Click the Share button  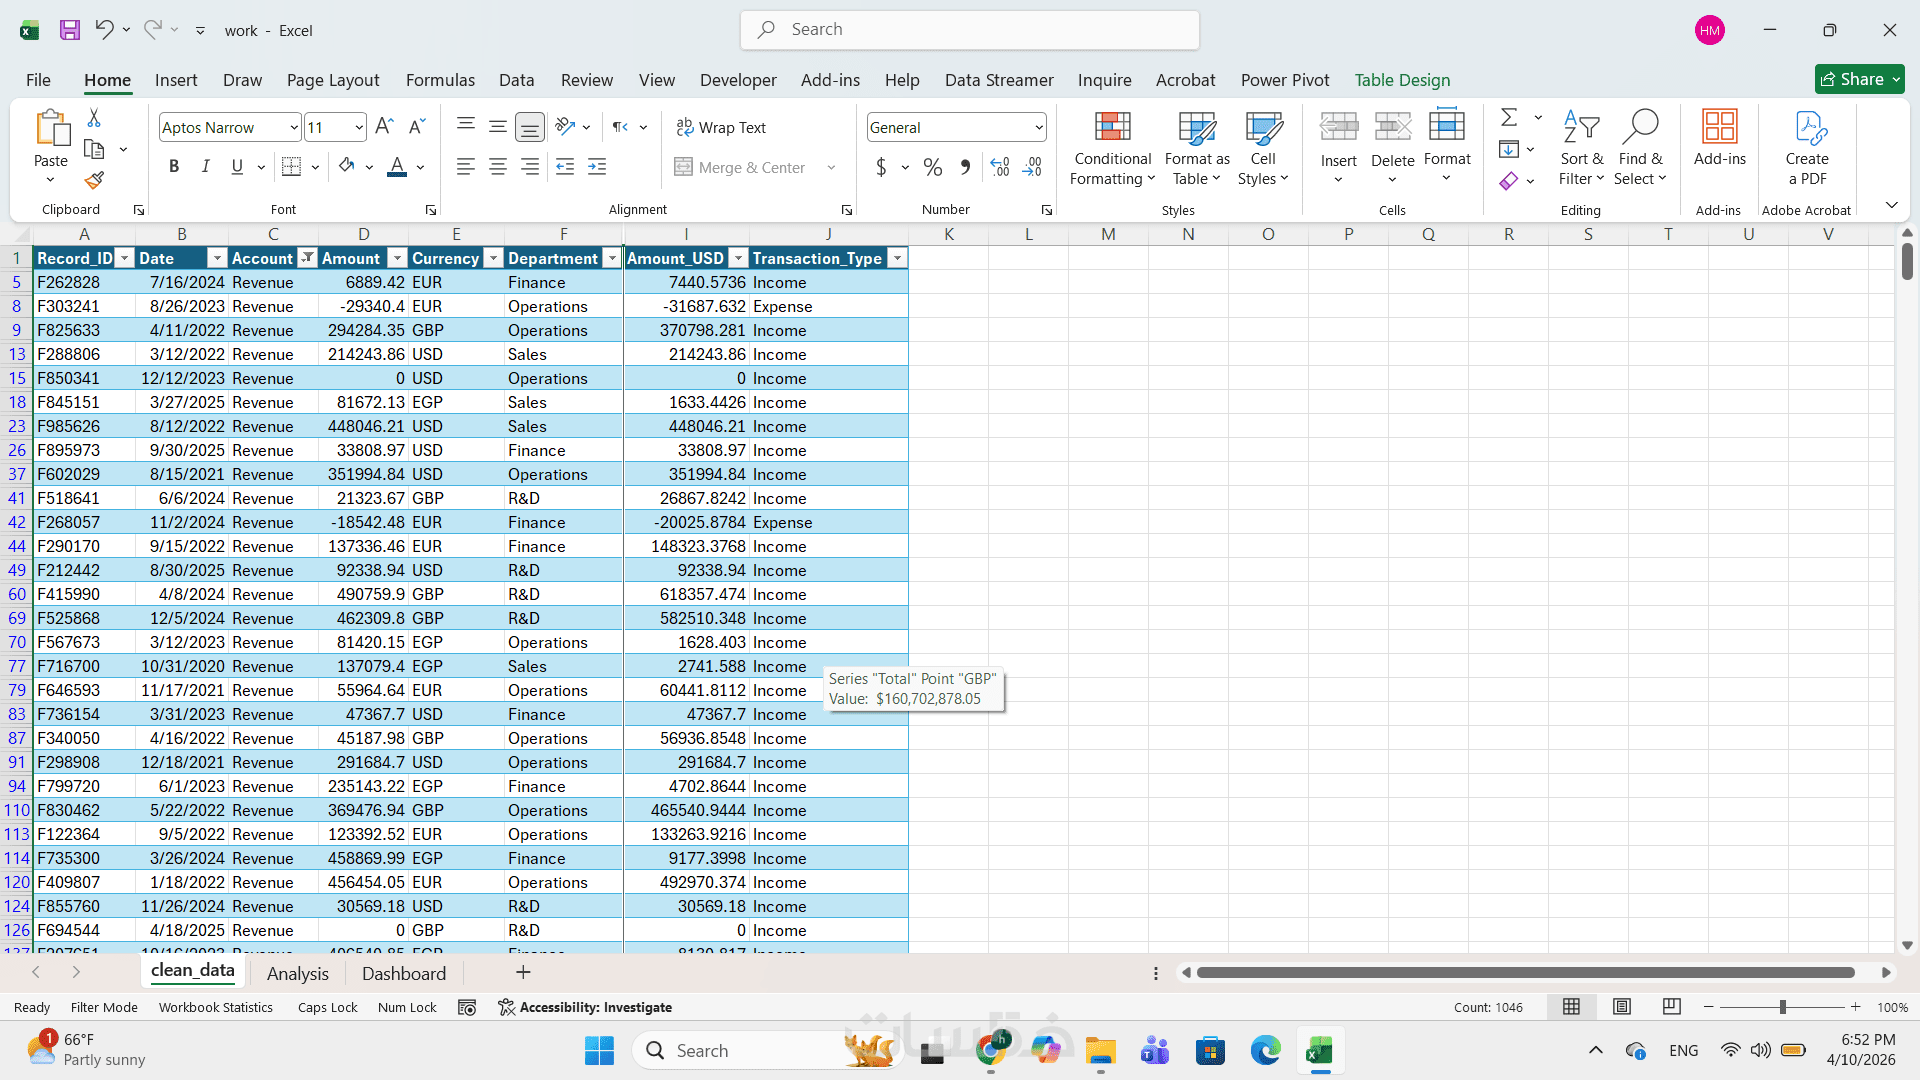pos(1852,79)
